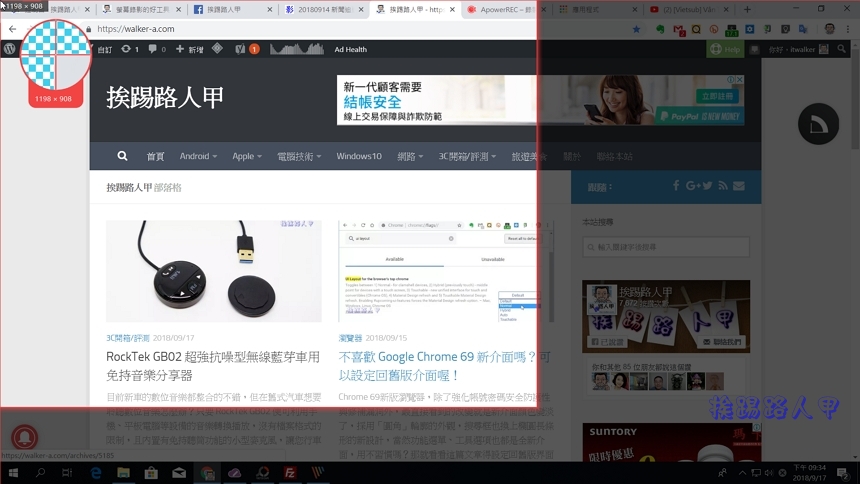Go to 首頁 home in navigation
This screenshot has width=860, height=484.
click(155, 156)
